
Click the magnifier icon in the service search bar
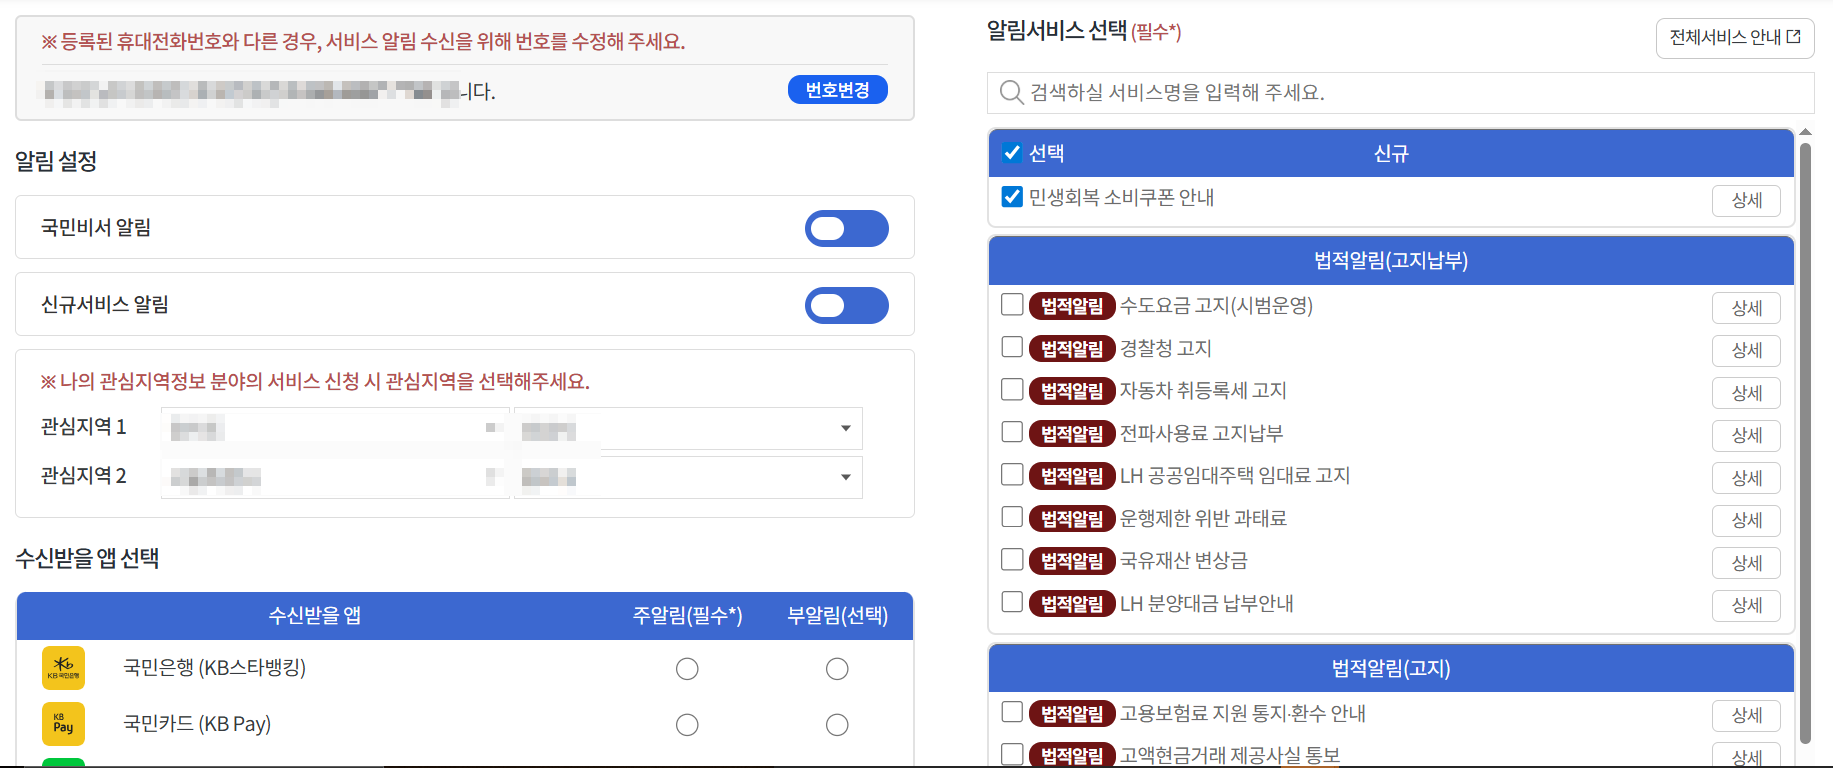click(1010, 92)
